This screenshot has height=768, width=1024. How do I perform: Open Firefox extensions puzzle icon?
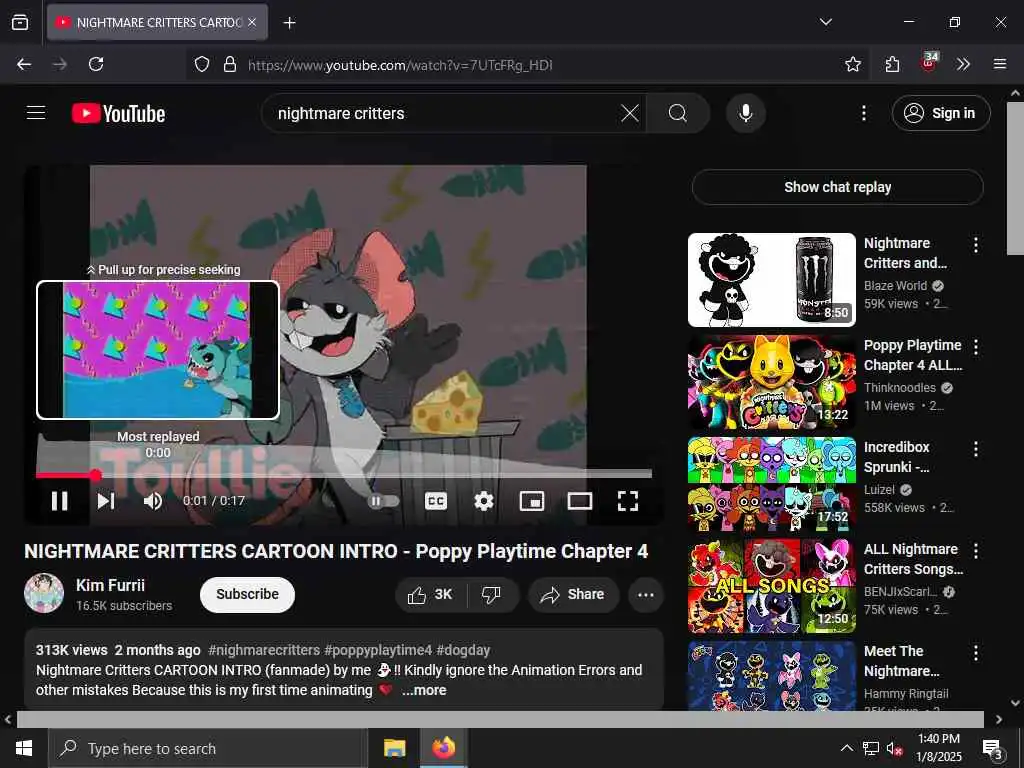tap(892, 64)
